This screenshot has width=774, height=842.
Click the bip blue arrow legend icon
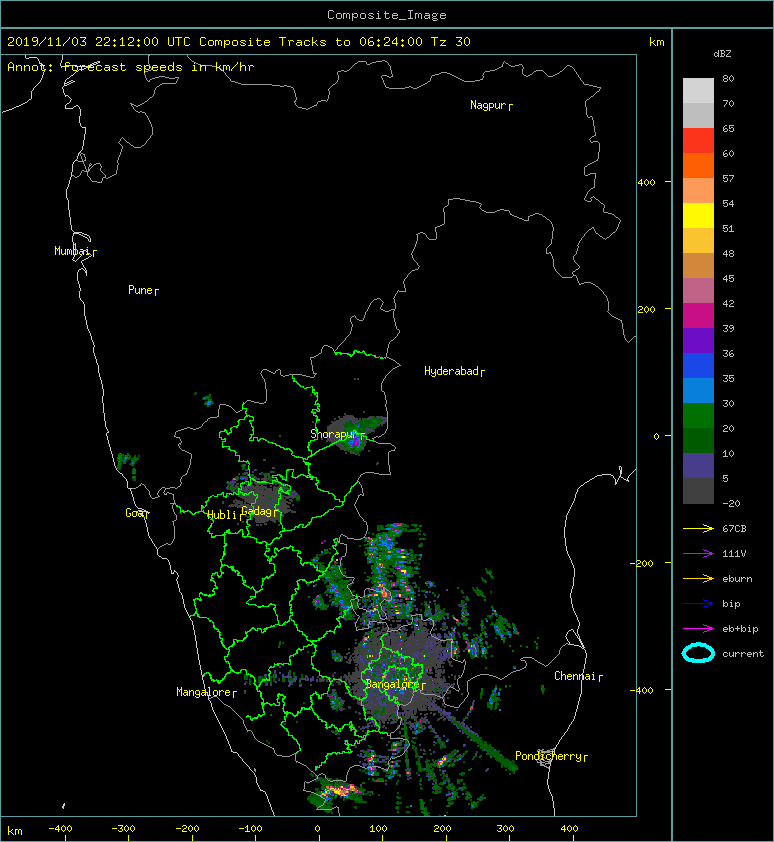pos(698,604)
